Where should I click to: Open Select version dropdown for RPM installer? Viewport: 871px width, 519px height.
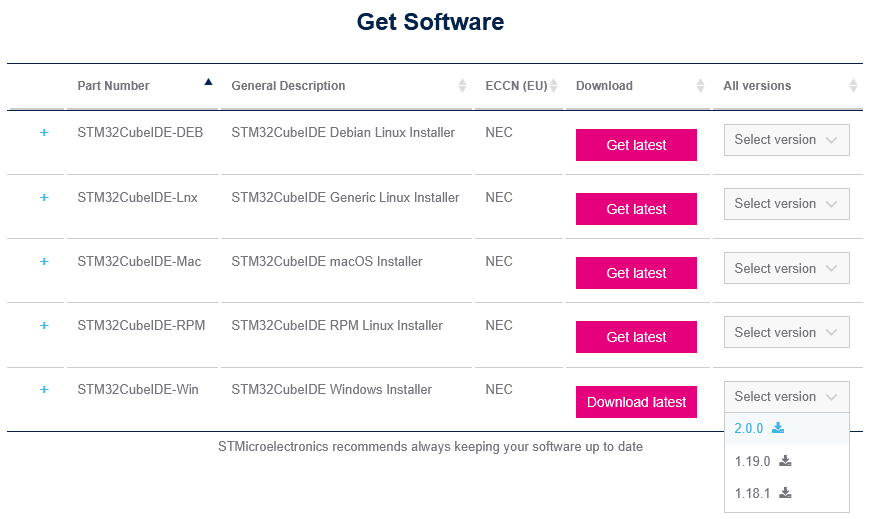(786, 332)
